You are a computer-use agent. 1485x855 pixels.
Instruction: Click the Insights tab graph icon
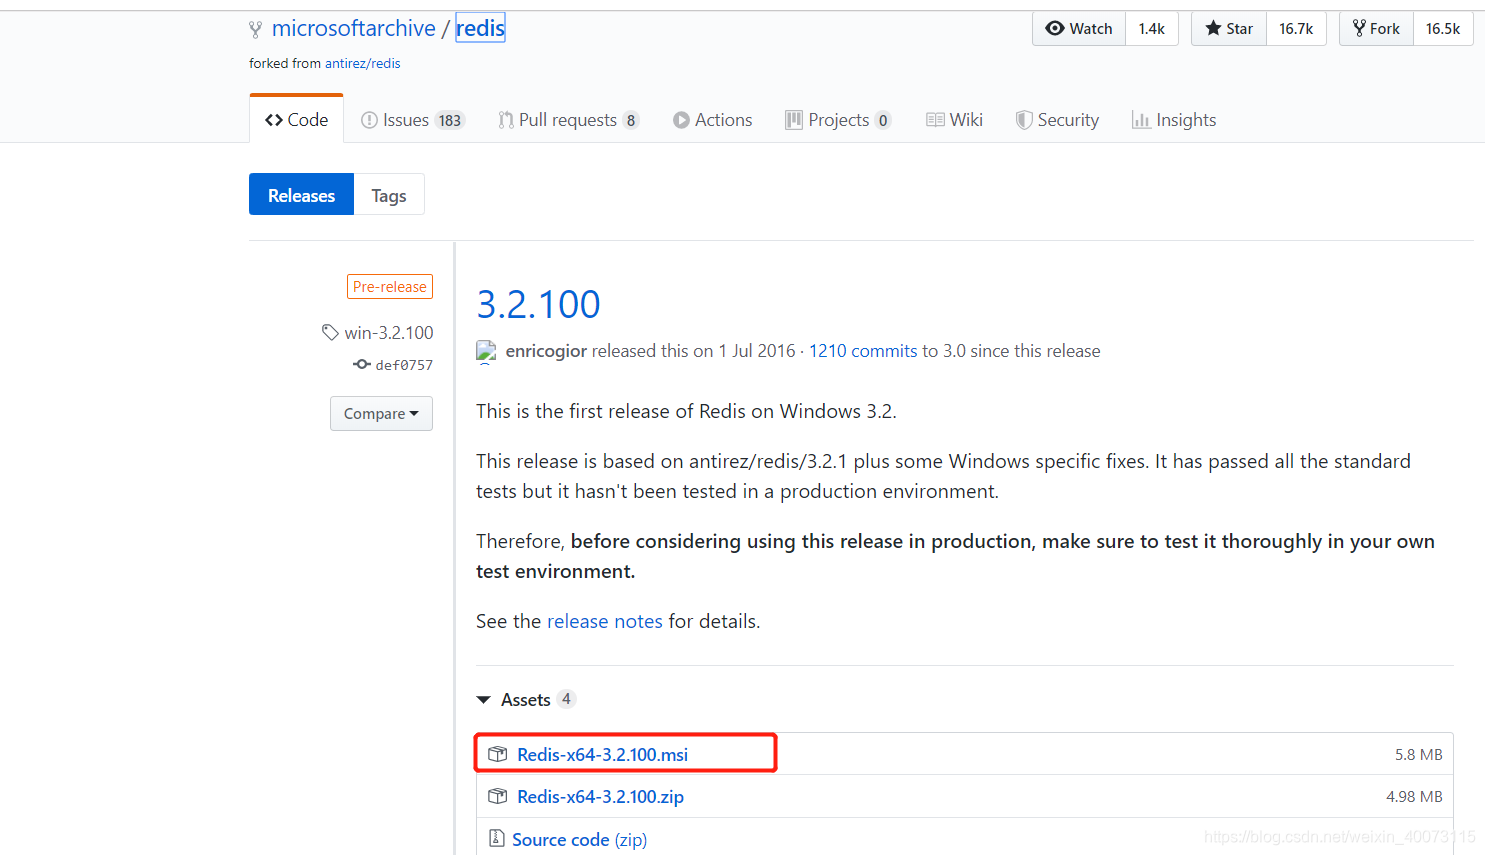pos(1140,120)
